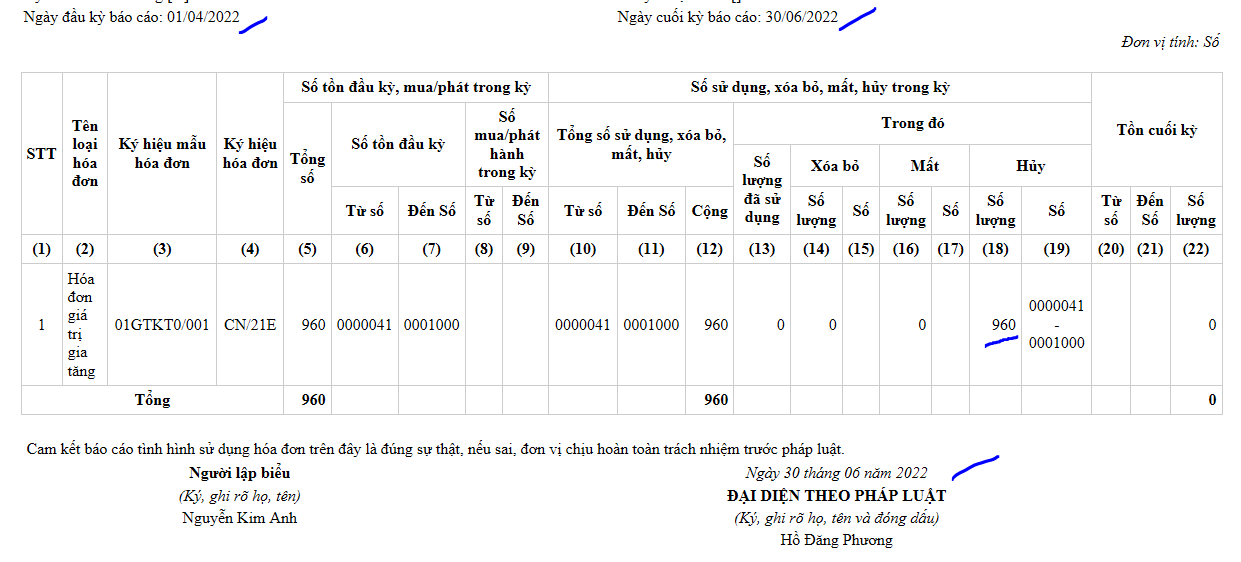
Task: Select the preparer name Nguyễn Kim Anh
Action: [239, 518]
